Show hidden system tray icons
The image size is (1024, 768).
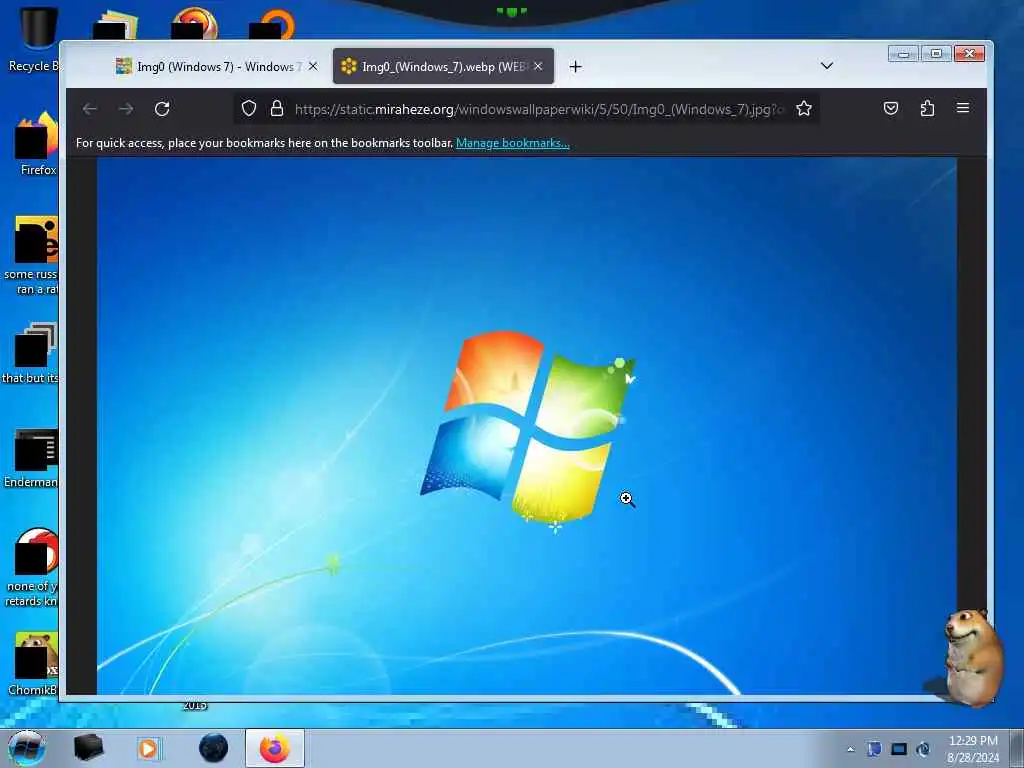pyautogui.click(x=850, y=749)
